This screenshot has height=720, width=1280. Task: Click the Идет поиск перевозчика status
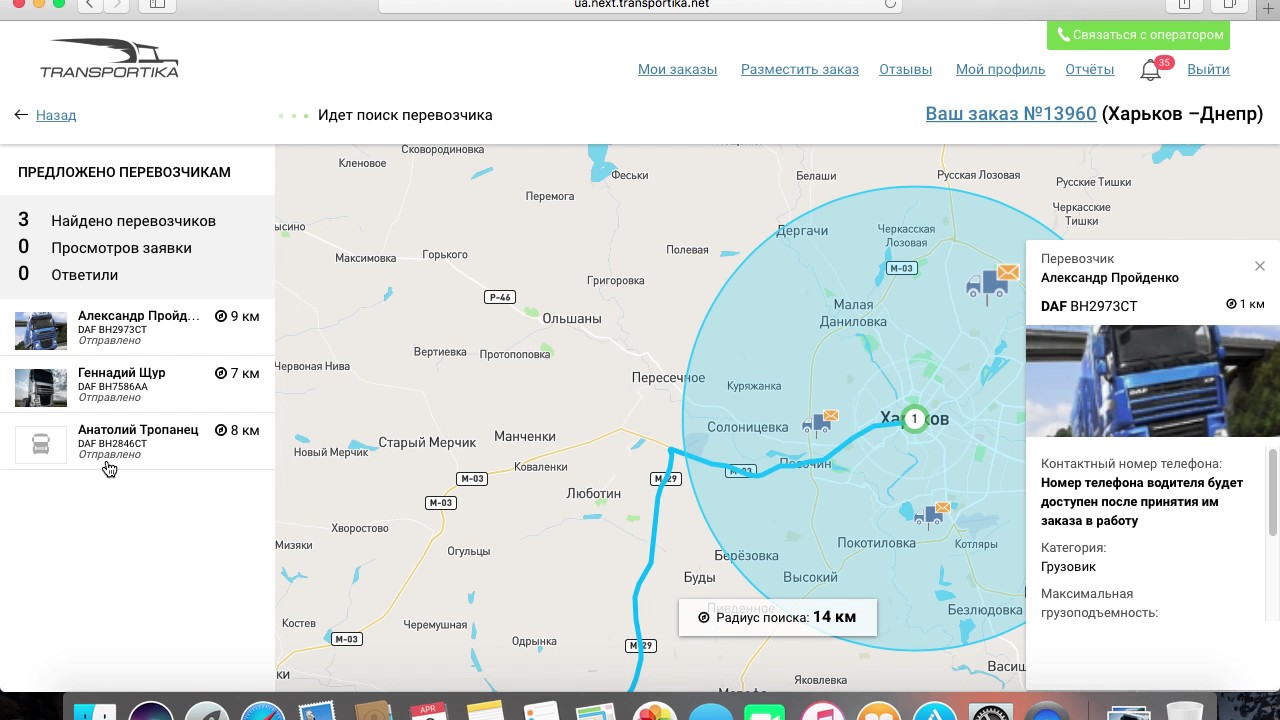click(405, 115)
